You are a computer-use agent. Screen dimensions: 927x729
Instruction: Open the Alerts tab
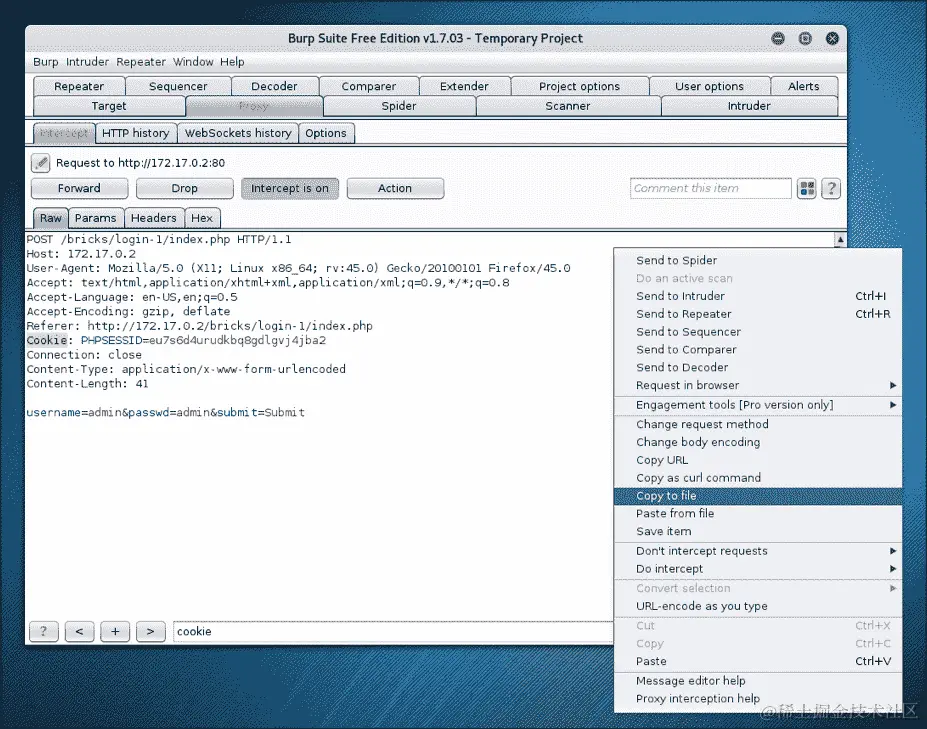tap(804, 86)
